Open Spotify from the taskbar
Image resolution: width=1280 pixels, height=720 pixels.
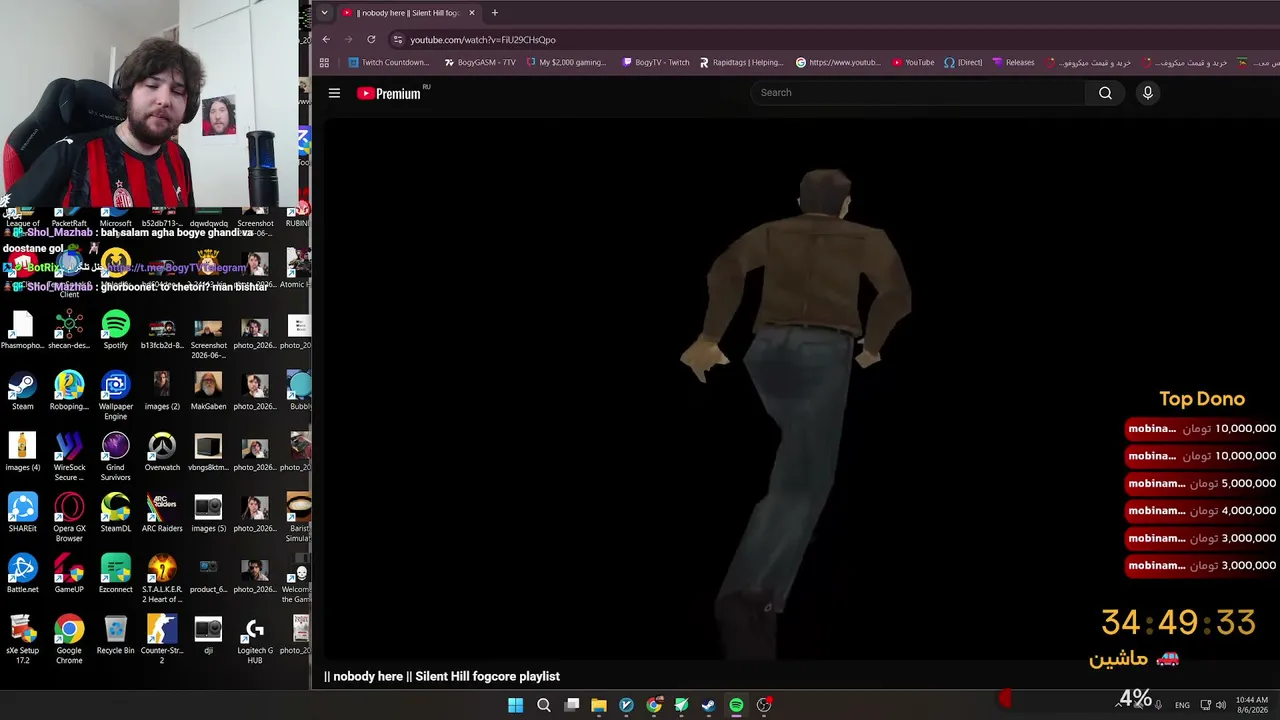(x=736, y=705)
